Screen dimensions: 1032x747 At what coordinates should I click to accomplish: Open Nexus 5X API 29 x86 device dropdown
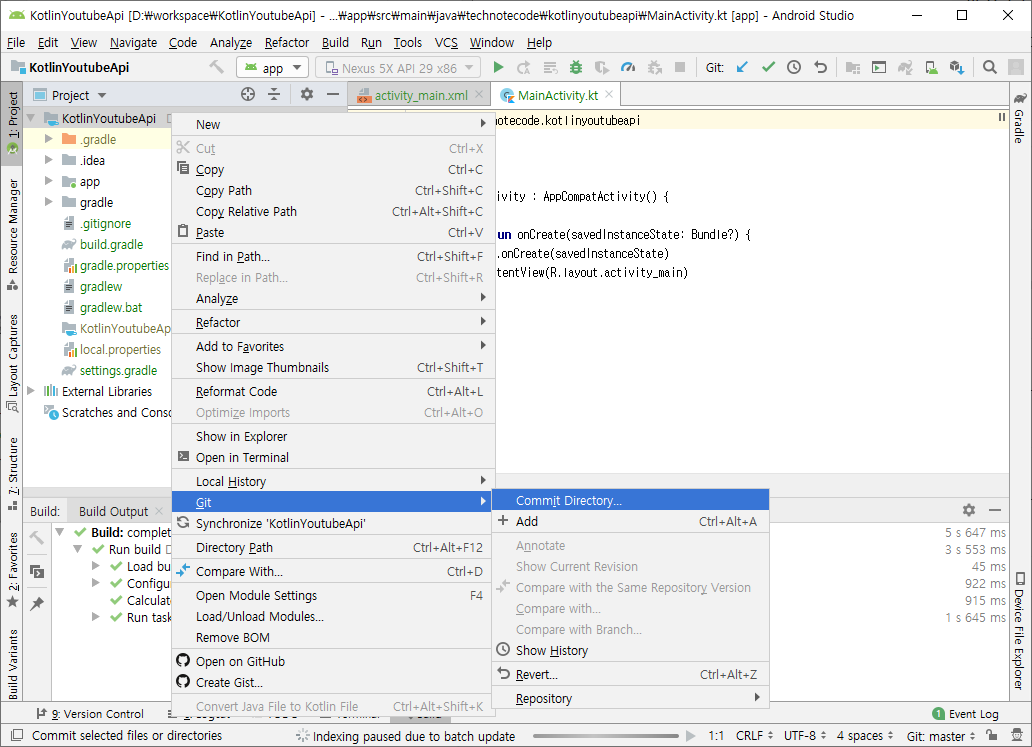click(398, 68)
